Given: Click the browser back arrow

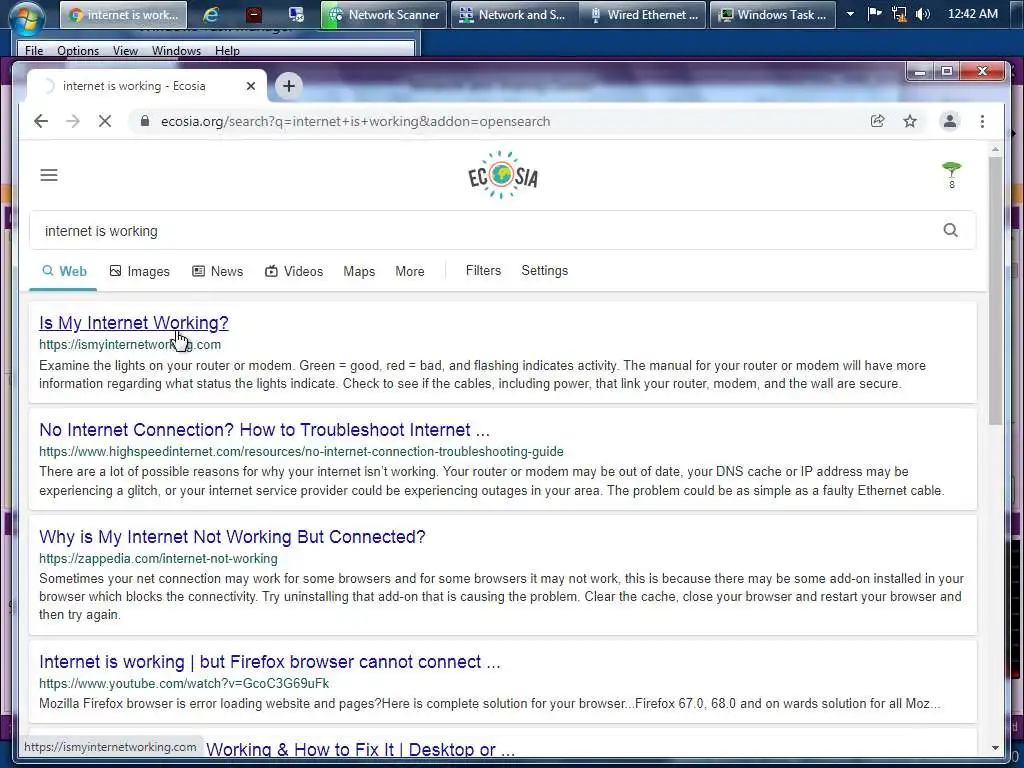Looking at the screenshot, I should pos(41,121).
